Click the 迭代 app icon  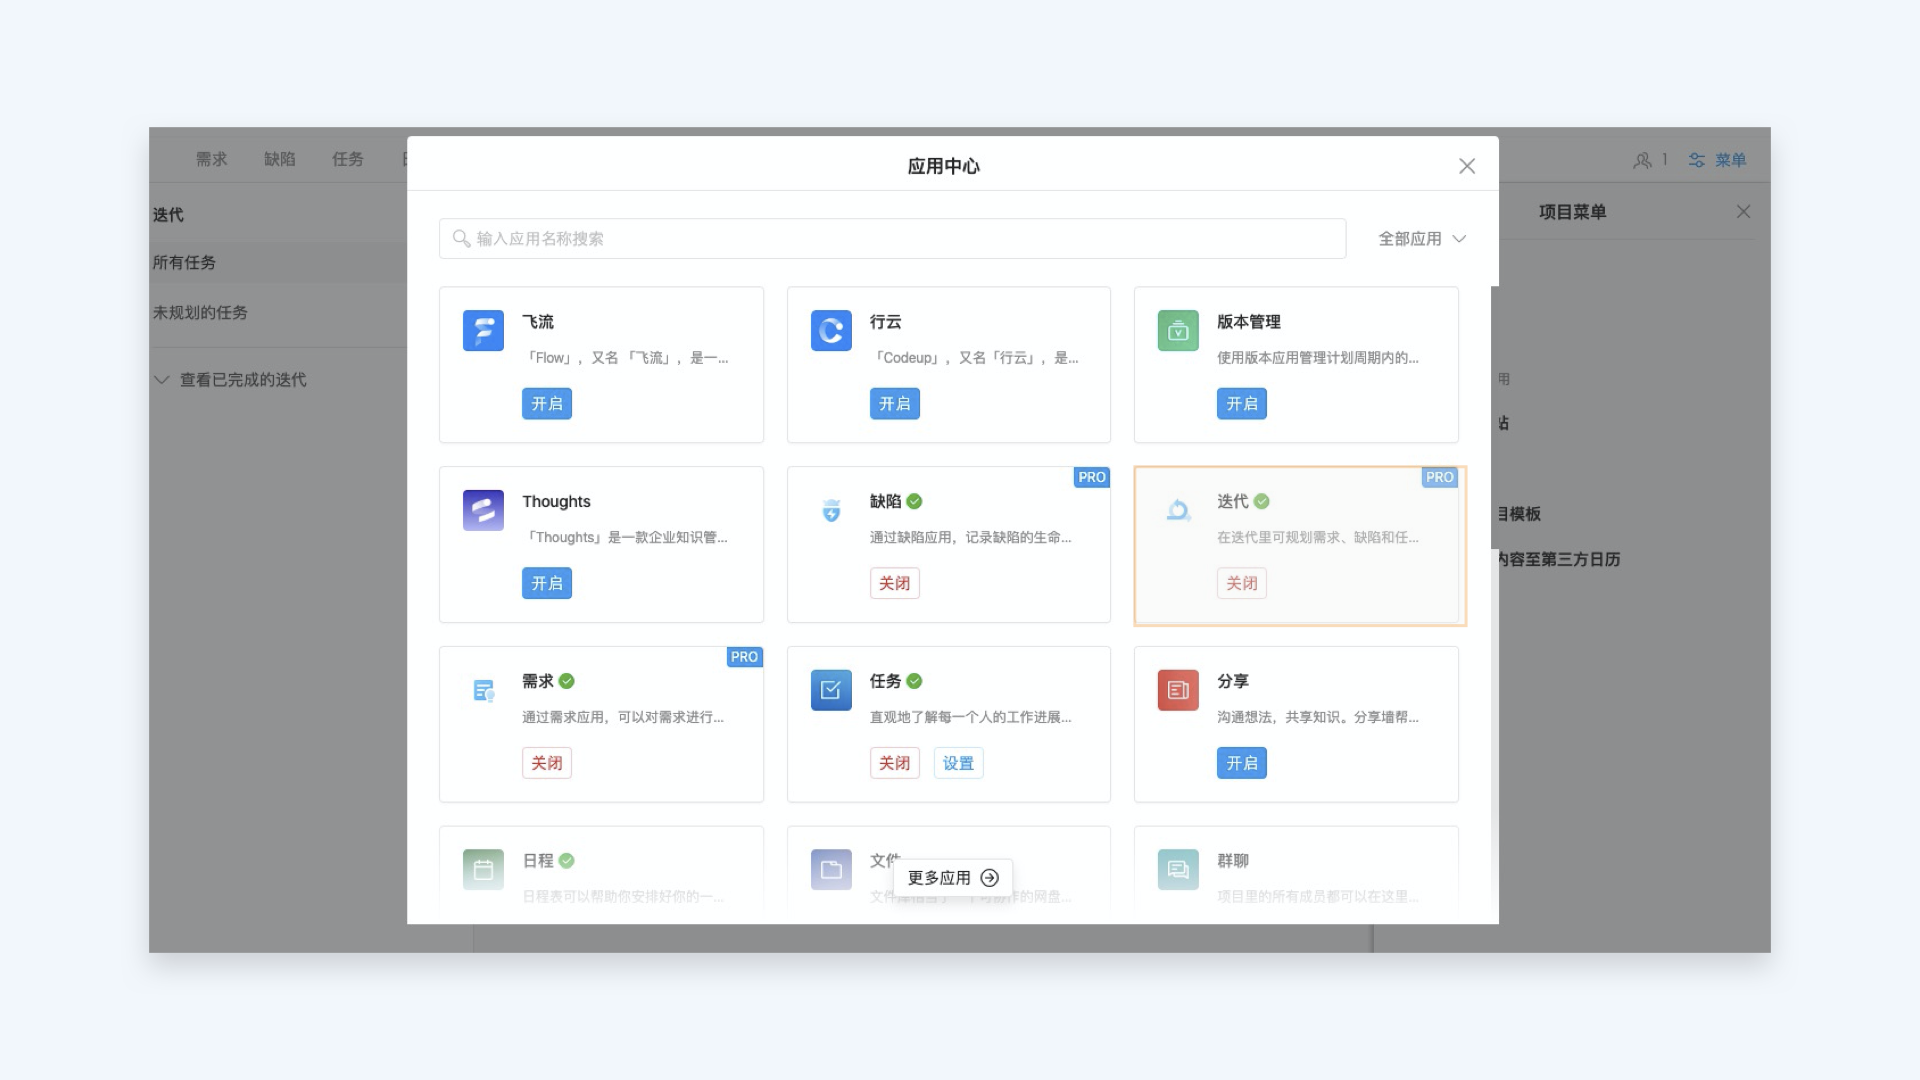click(1178, 510)
